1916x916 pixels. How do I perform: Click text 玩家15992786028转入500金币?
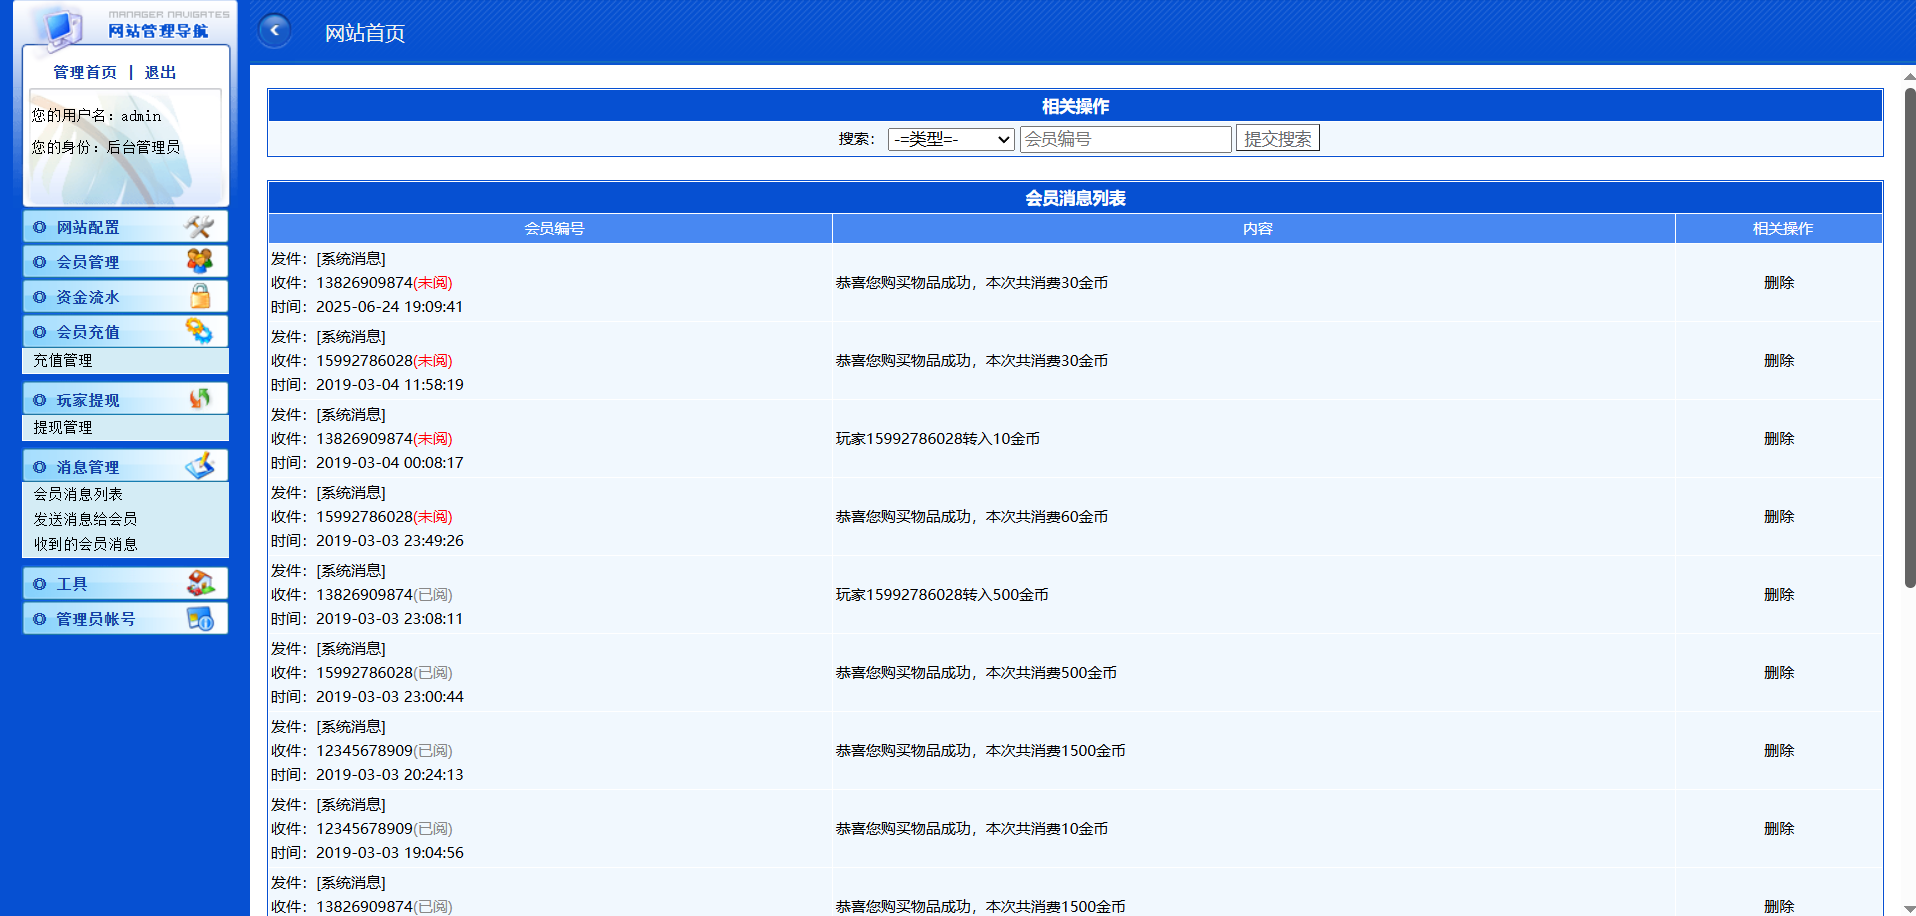(942, 595)
